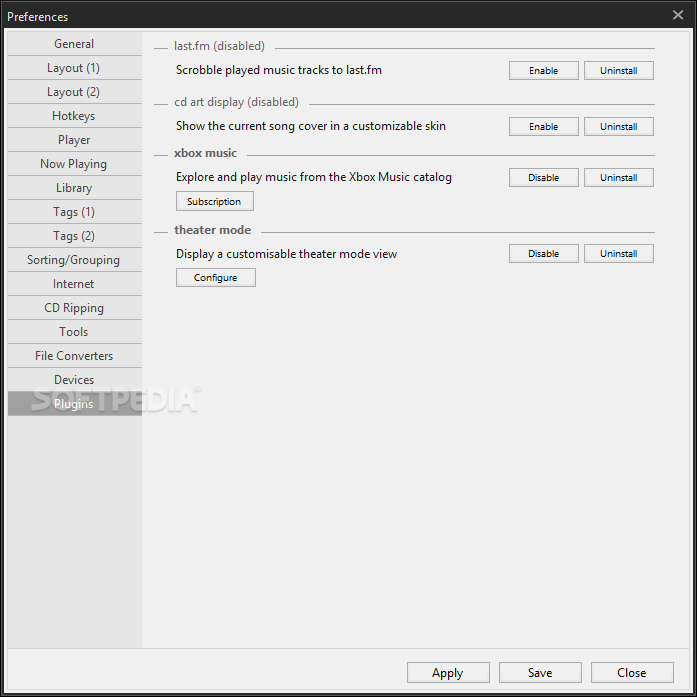Switch to Layout (2) tab
The image size is (697, 697).
point(74,92)
